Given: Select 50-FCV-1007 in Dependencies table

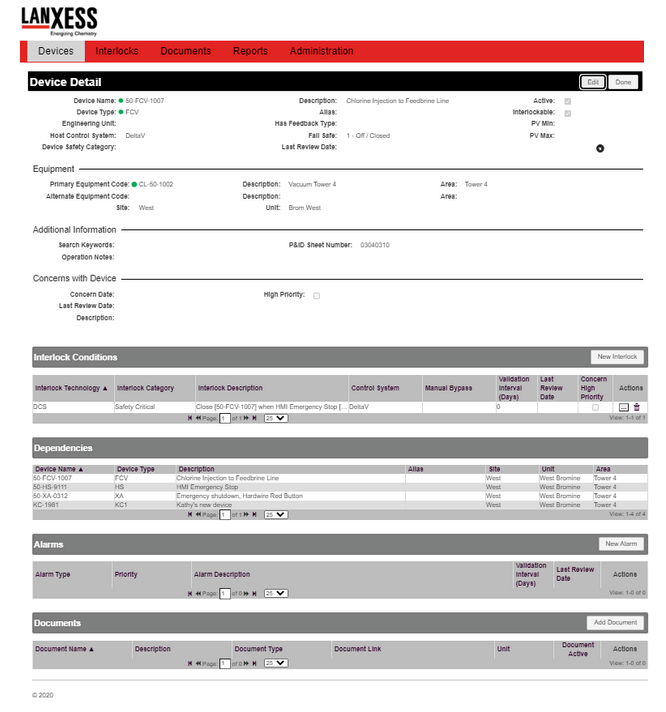Looking at the screenshot, I should 340,478.
